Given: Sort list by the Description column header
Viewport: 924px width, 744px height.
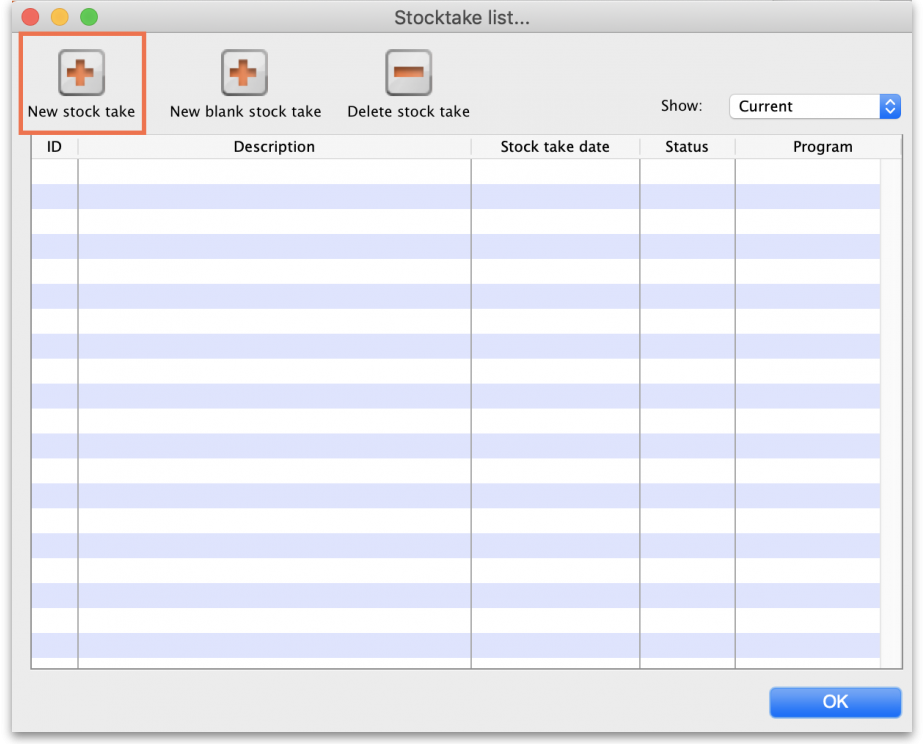Looking at the screenshot, I should (x=274, y=147).
